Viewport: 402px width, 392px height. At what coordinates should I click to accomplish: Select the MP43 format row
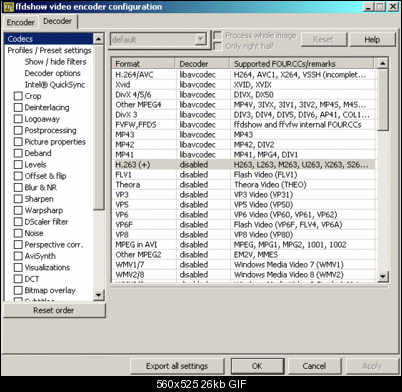[x=244, y=135]
